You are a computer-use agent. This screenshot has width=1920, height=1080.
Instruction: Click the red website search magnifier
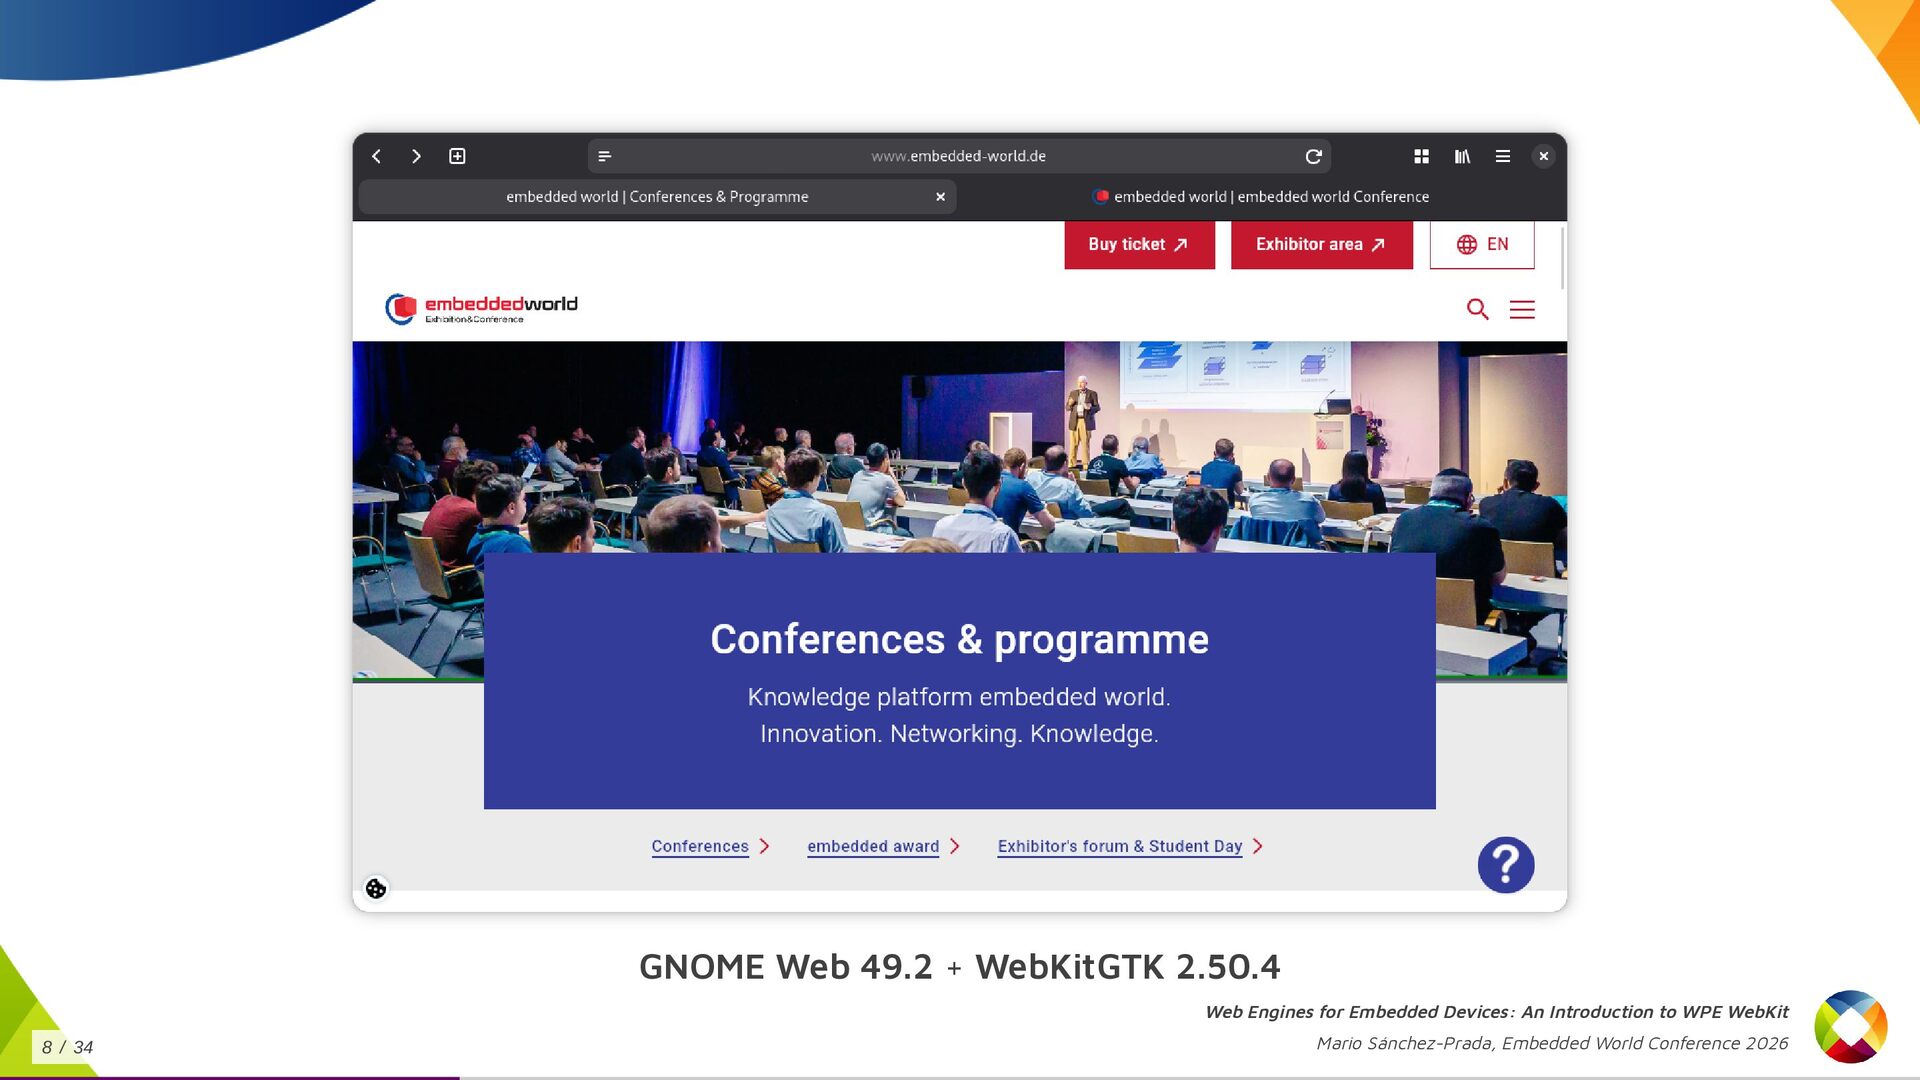click(x=1477, y=309)
